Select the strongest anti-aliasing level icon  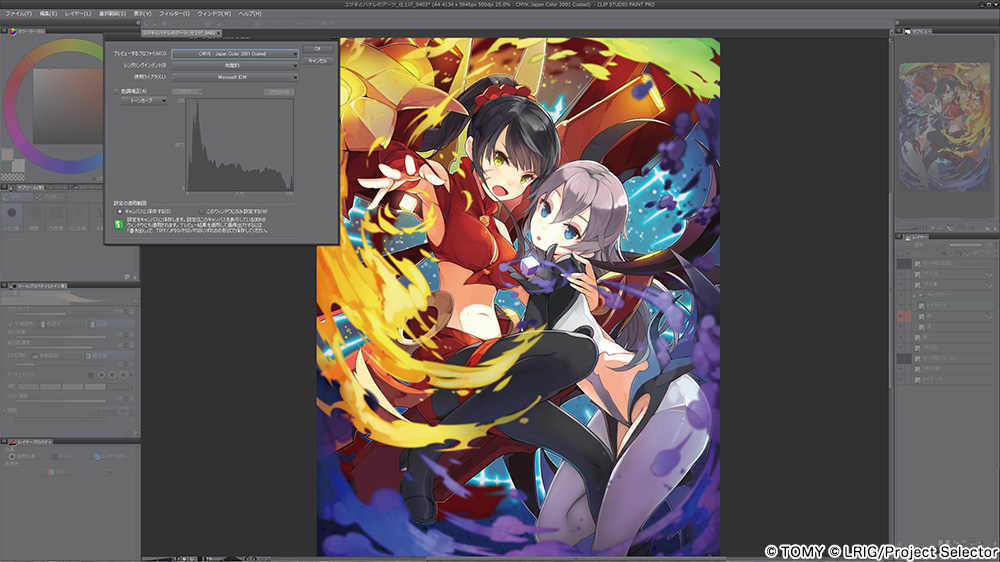coord(124,374)
